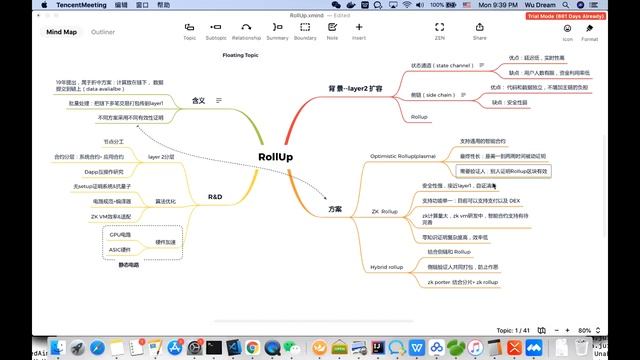Open Google Chrome from the Dock
Image resolution: width=640 pixels, height=360 pixels.
pyautogui.click(x=253, y=348)
